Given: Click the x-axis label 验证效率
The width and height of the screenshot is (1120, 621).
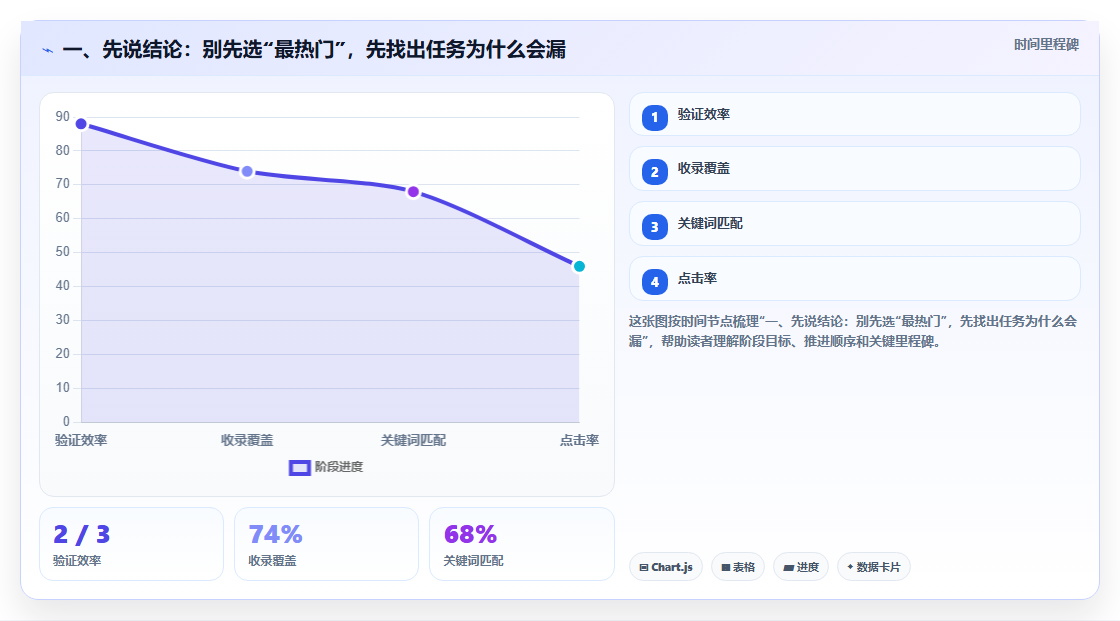Looking at the screenshot, I should tap(81, 440).
